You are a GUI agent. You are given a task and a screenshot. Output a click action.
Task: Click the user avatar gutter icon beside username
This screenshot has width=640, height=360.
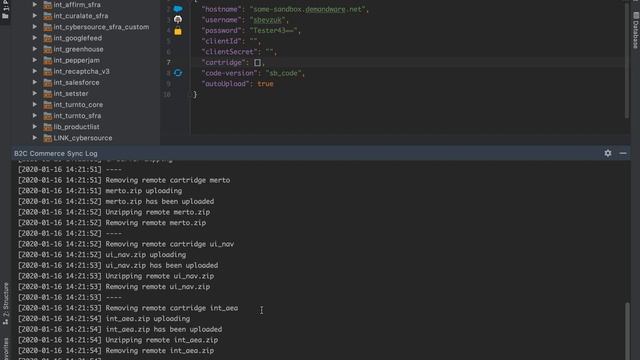point(178,19)
